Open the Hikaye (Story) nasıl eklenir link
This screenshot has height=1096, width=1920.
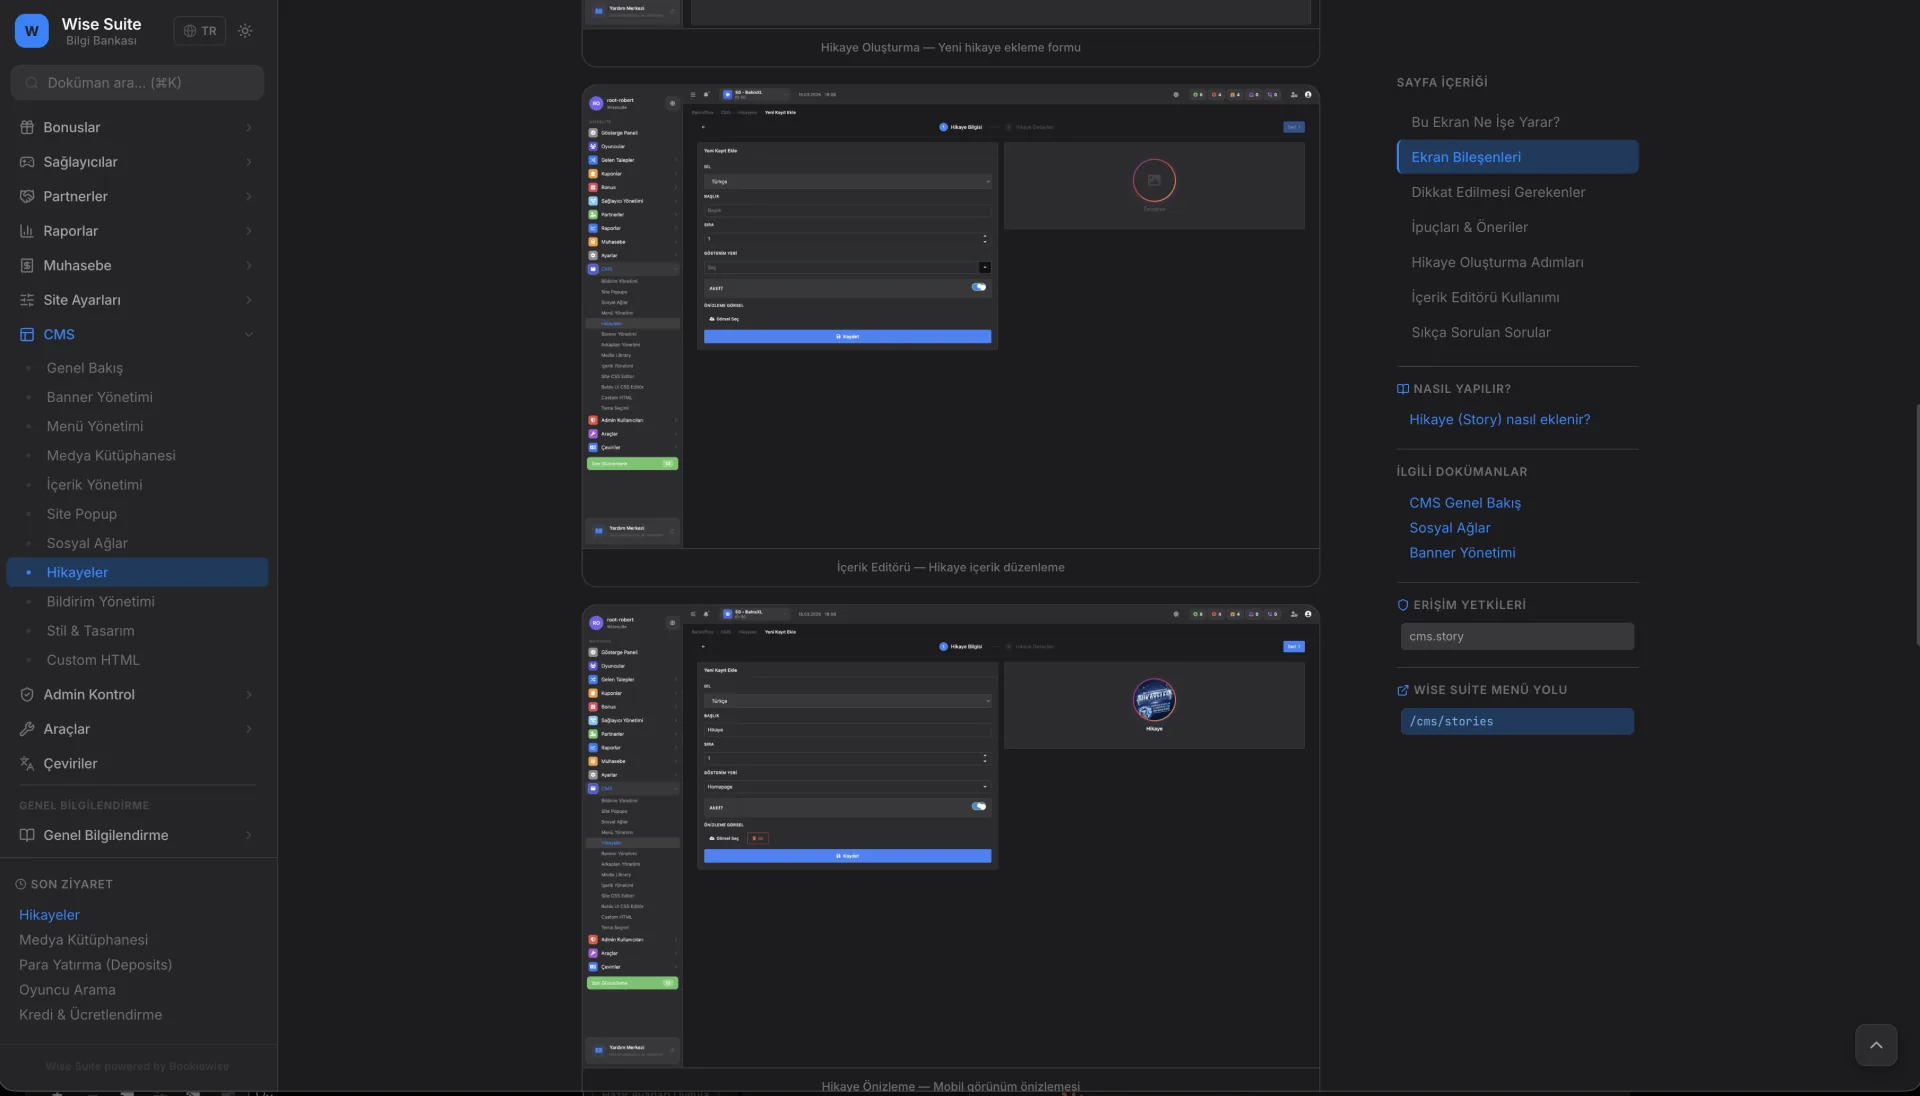[x=1499, y=420]
